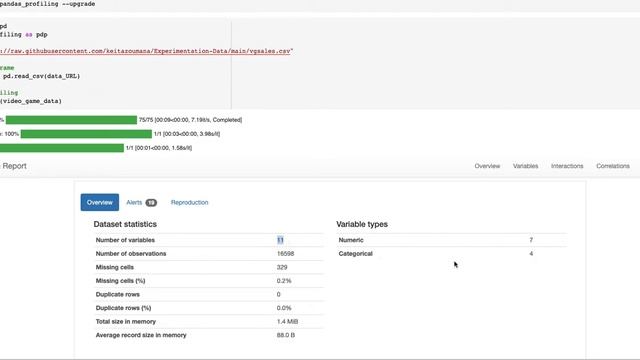Screen dimensions: 640x360
Task: Click Total size in memory 1.4 MiB
Action: (x=287, y=322)
